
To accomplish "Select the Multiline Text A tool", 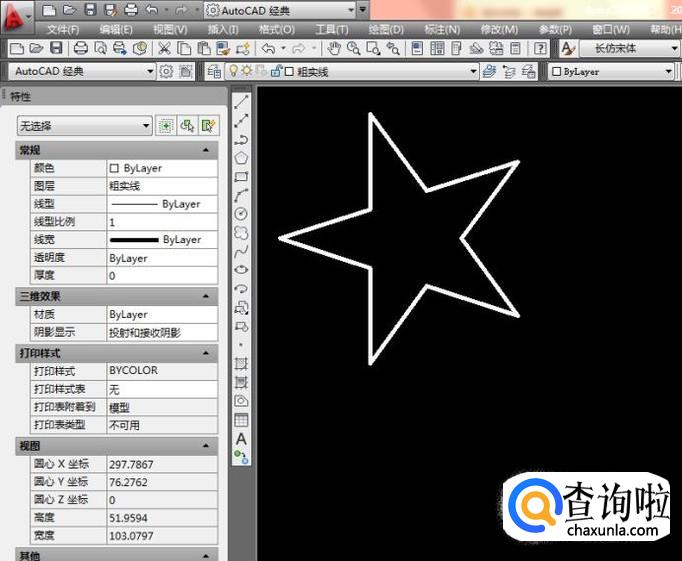I will [x=241, y=439].
